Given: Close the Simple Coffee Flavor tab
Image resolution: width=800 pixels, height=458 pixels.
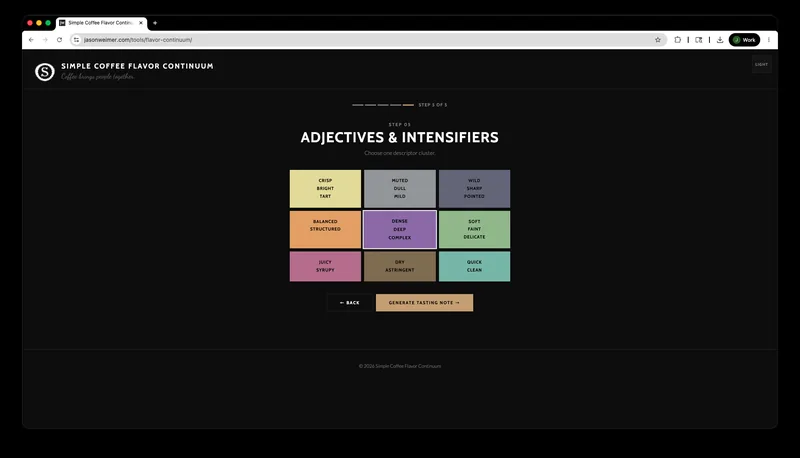Looking at the screenshot, I should click(x=141, y=23).
